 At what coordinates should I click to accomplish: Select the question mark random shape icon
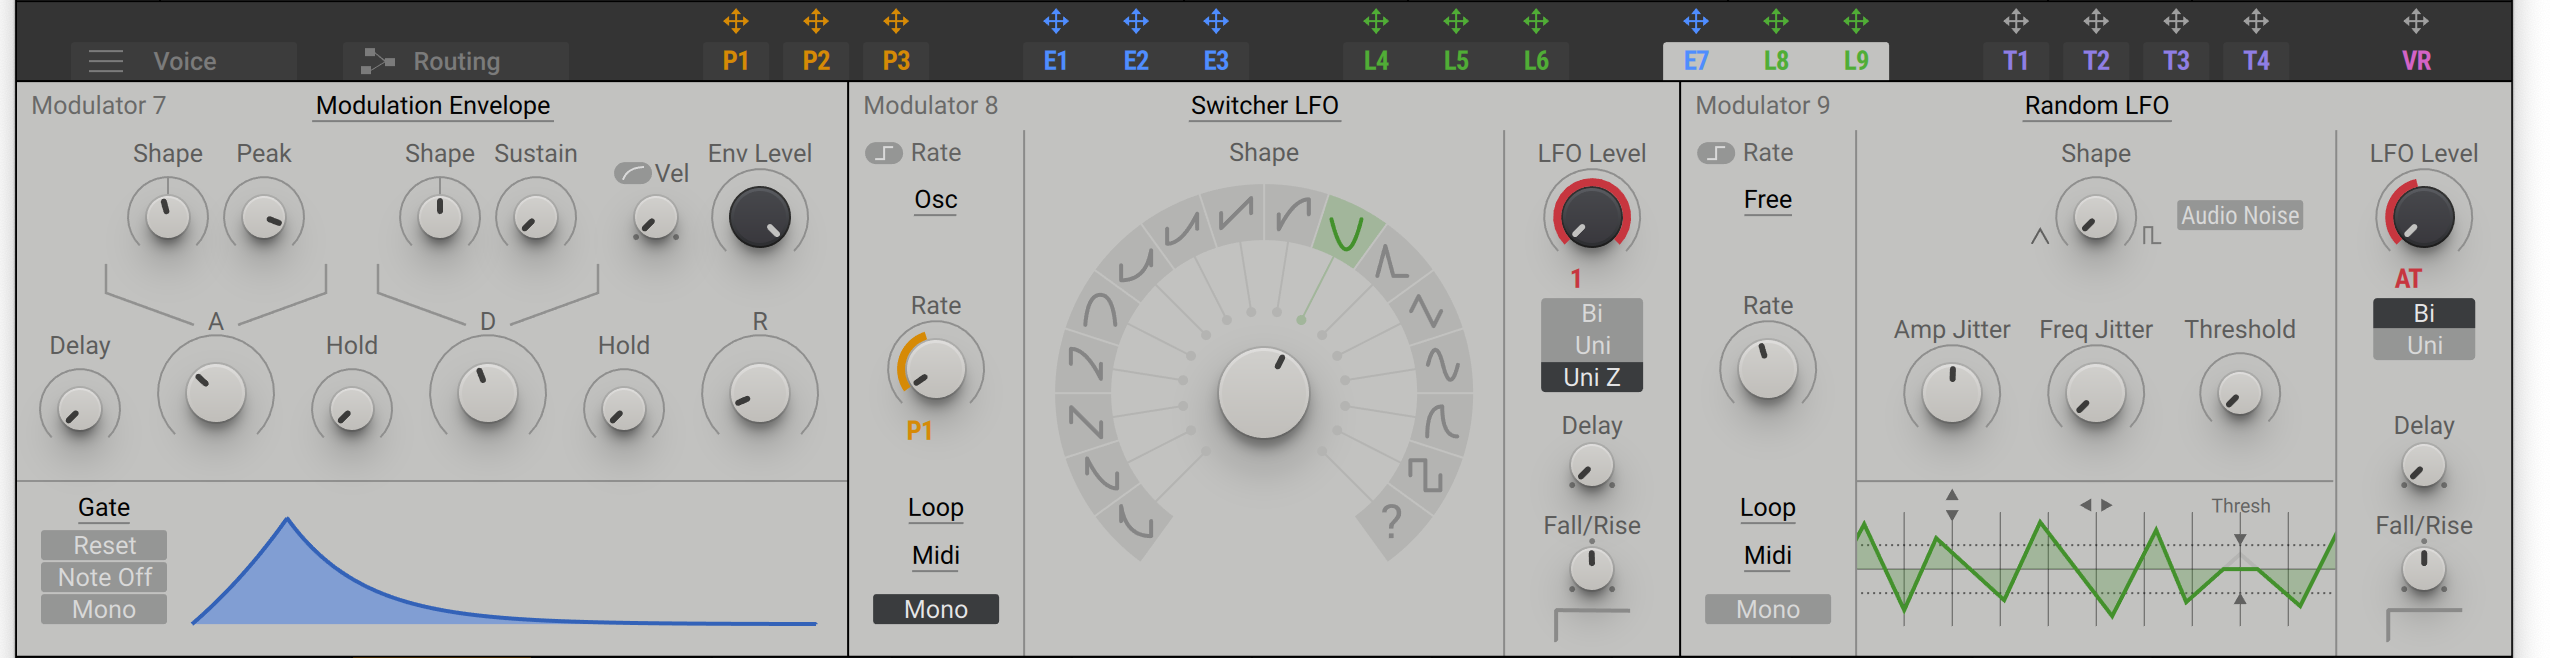pyautogui.click(x=1391, y=521)
